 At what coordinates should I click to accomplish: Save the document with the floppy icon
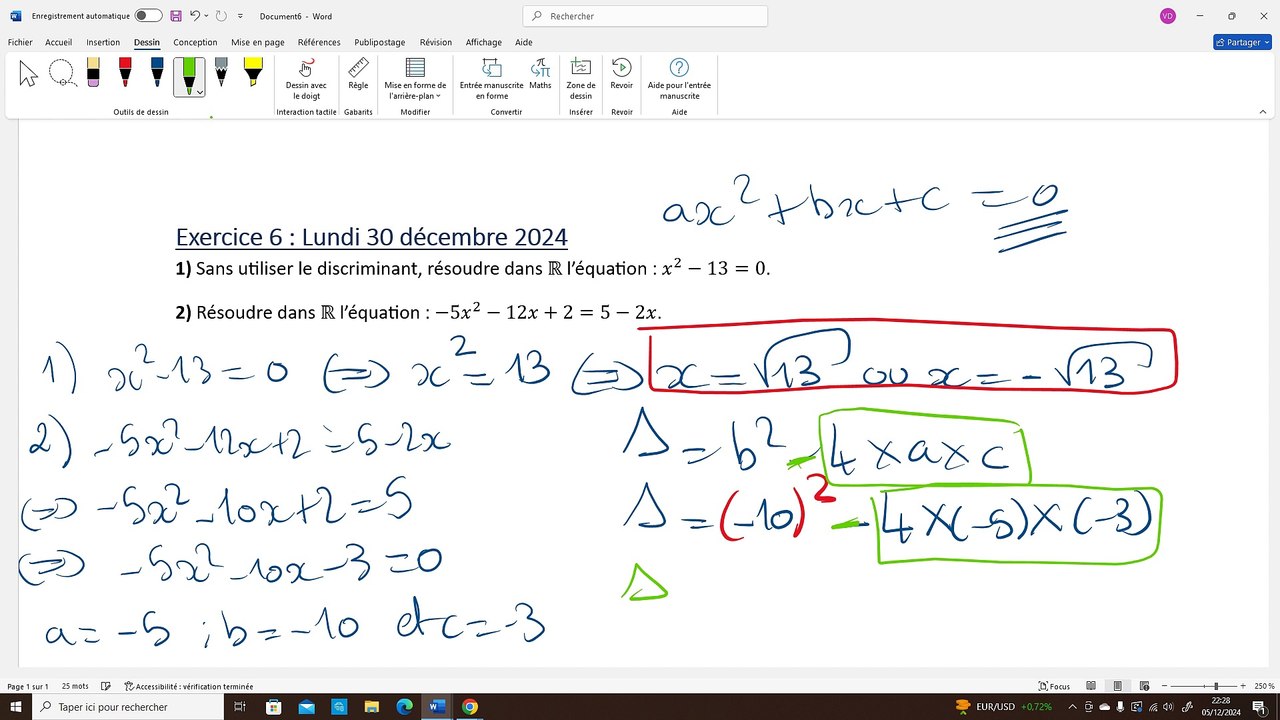point(176,16)
